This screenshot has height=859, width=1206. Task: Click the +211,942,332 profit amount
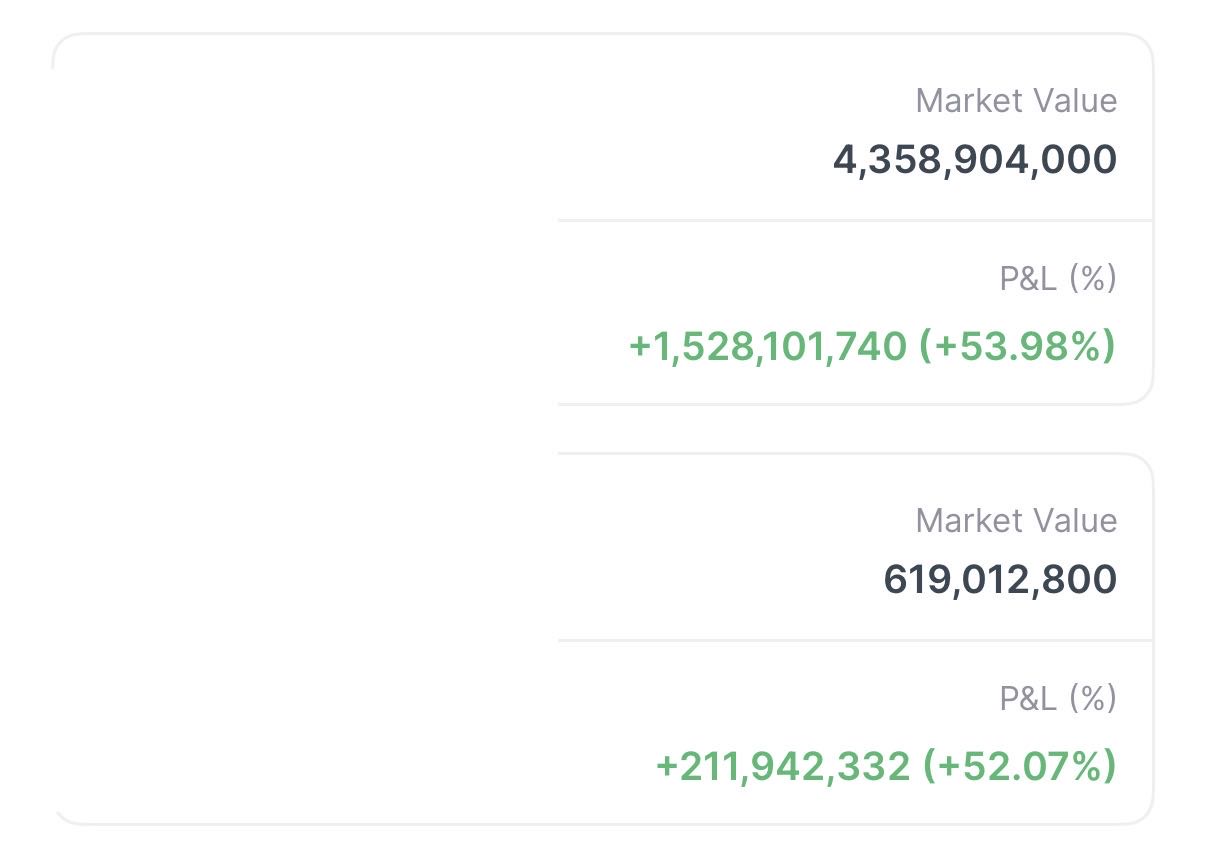[783, 766]
